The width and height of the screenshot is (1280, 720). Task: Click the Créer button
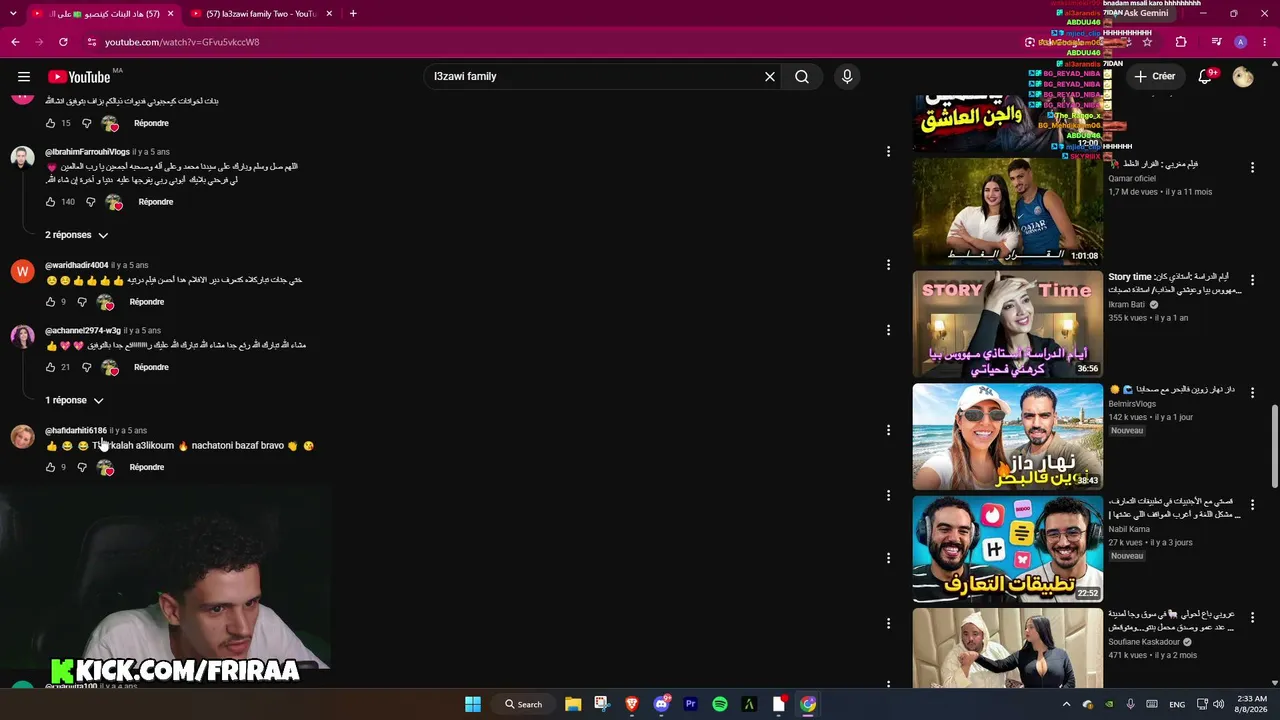pos(1155,77)
